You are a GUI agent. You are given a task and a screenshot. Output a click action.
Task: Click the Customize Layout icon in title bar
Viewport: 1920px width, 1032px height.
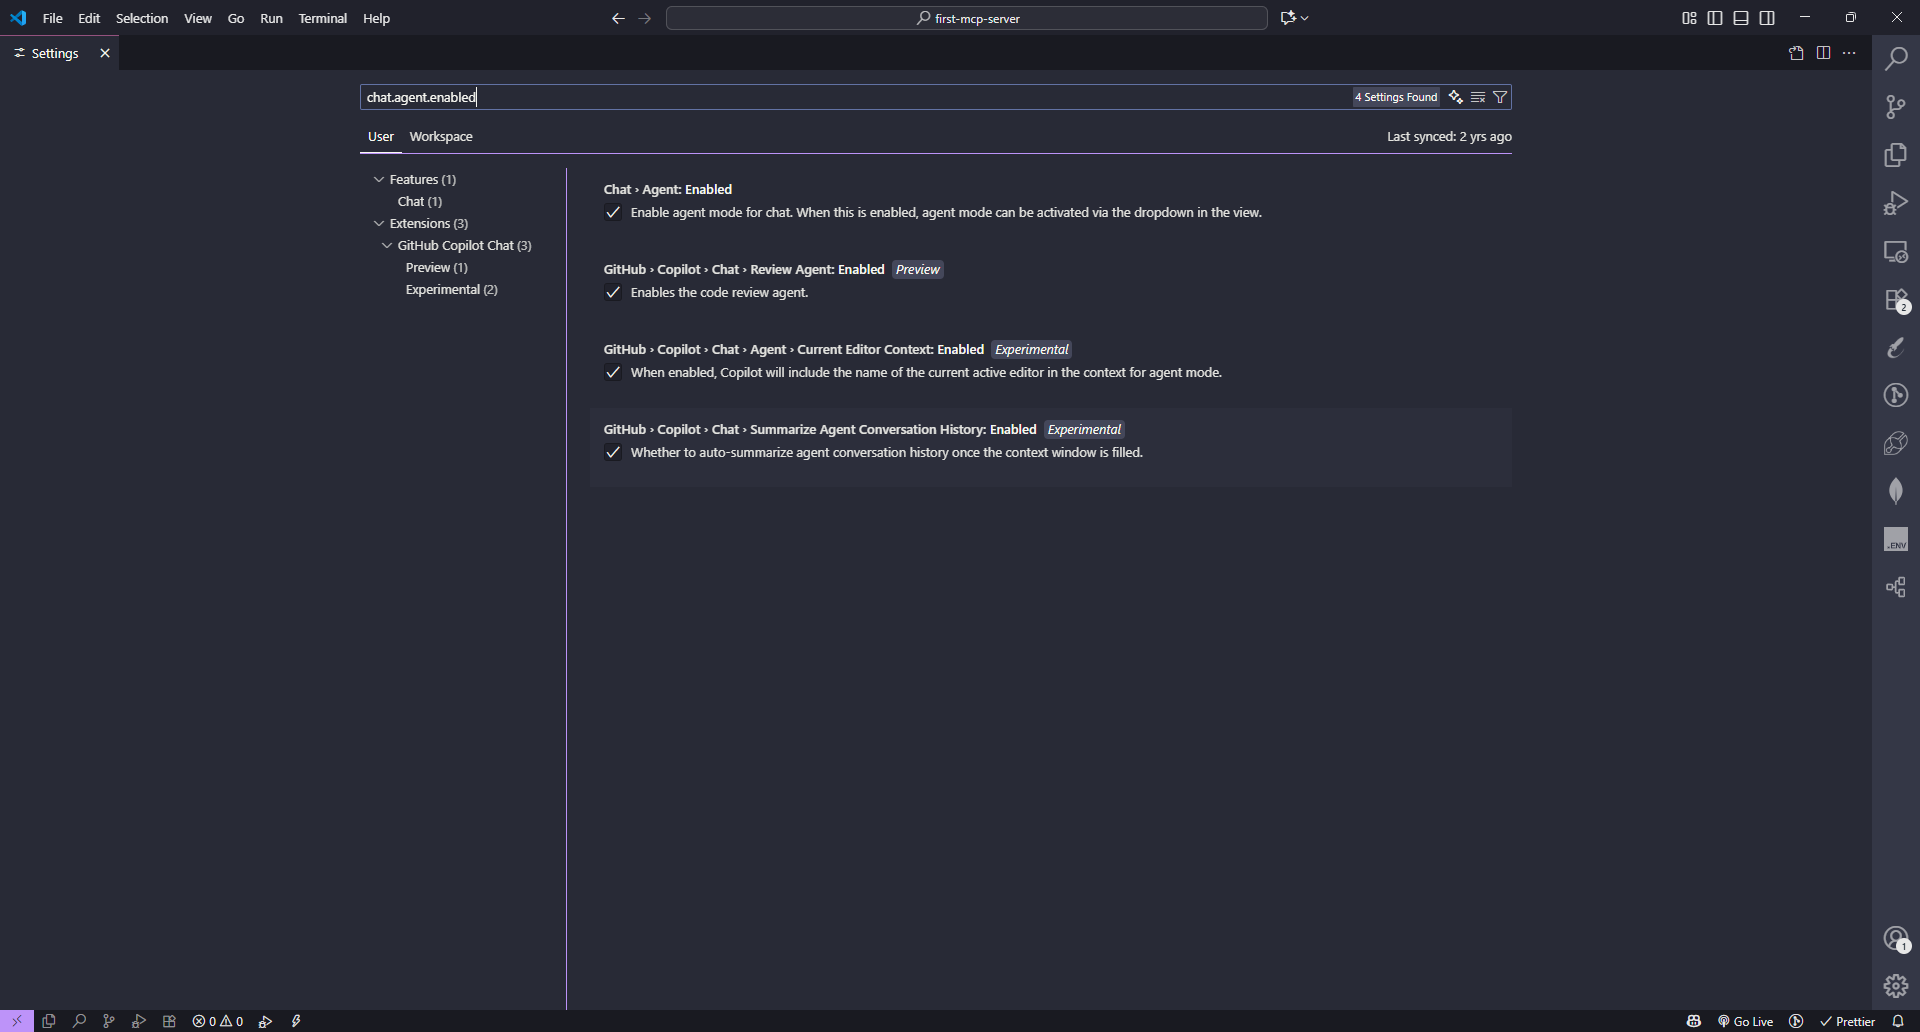[1689, 18]
